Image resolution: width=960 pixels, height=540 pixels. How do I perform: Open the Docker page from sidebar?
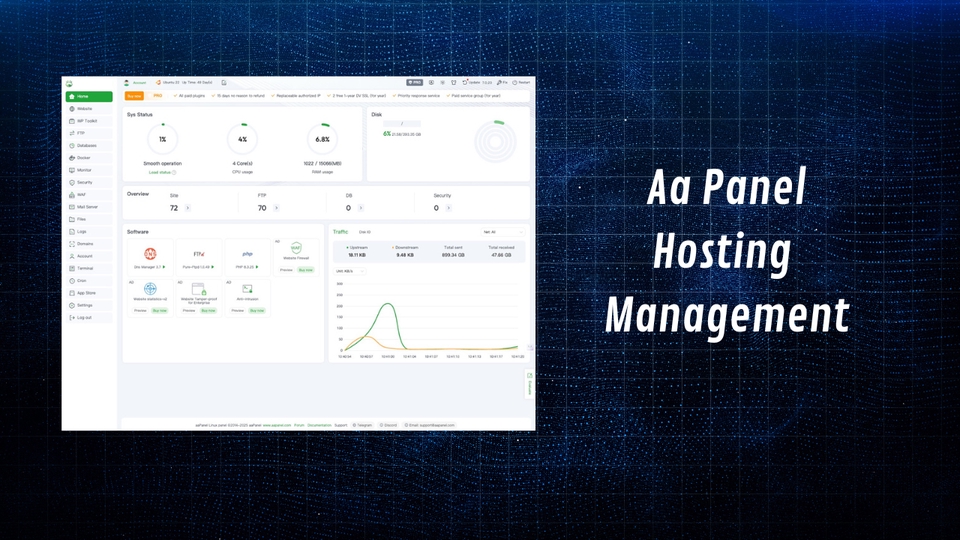pos(83,158)
